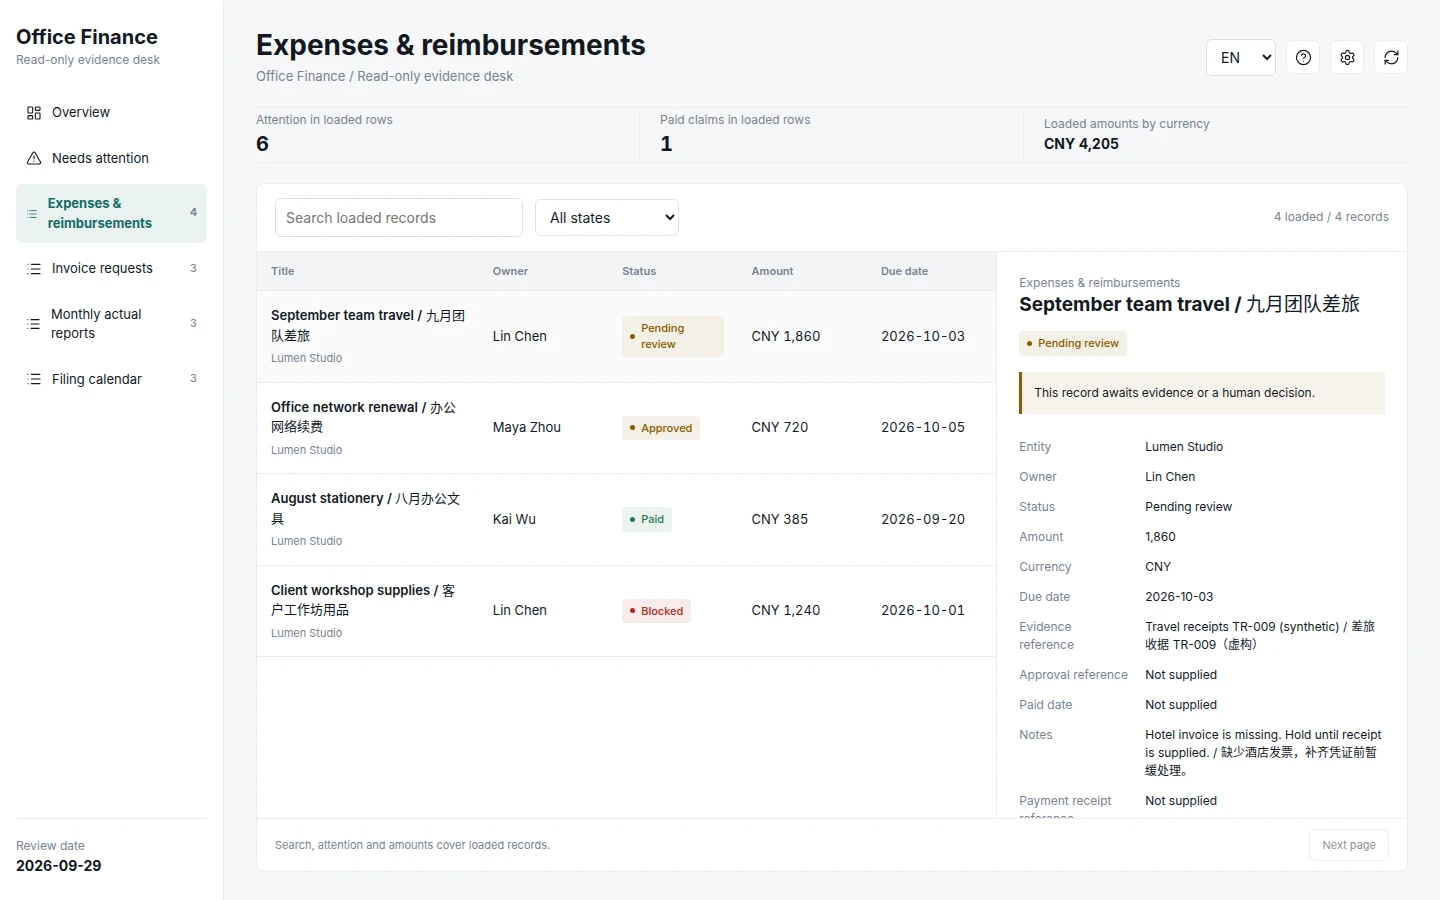Go to Needs attention page

point(111,158)
